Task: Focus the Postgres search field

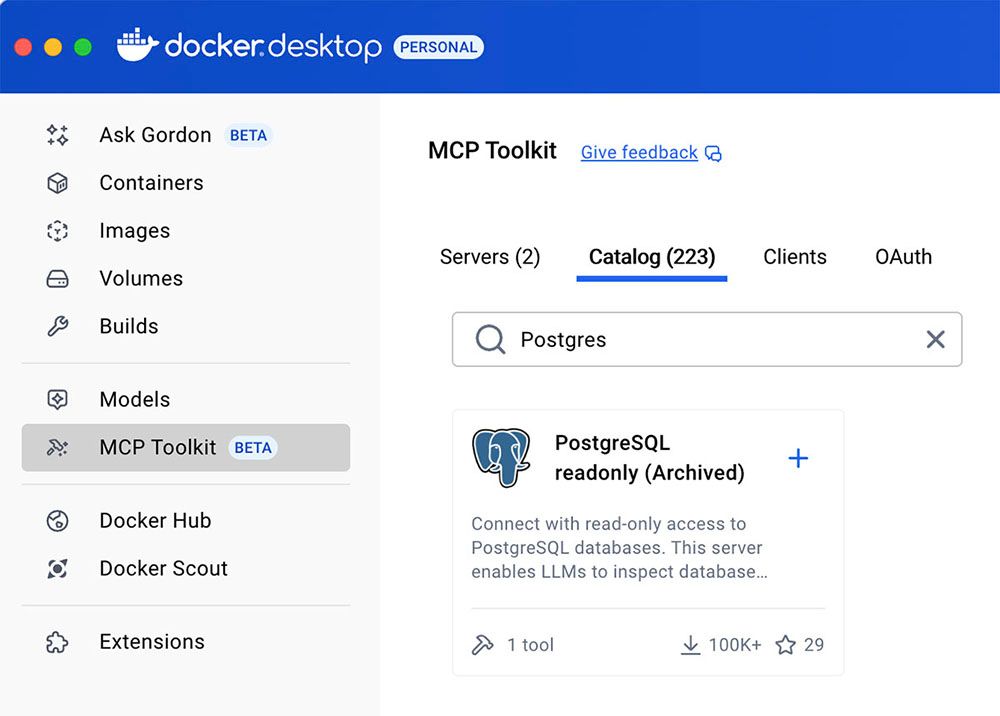Action: [x=707, y=339]
